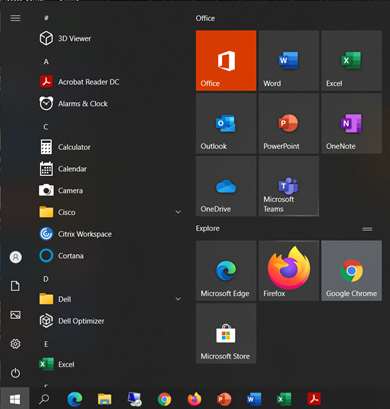This screenshot has width=390, height=409.
Task: Click the Explore group handle lines
Action: coord(367,229)
